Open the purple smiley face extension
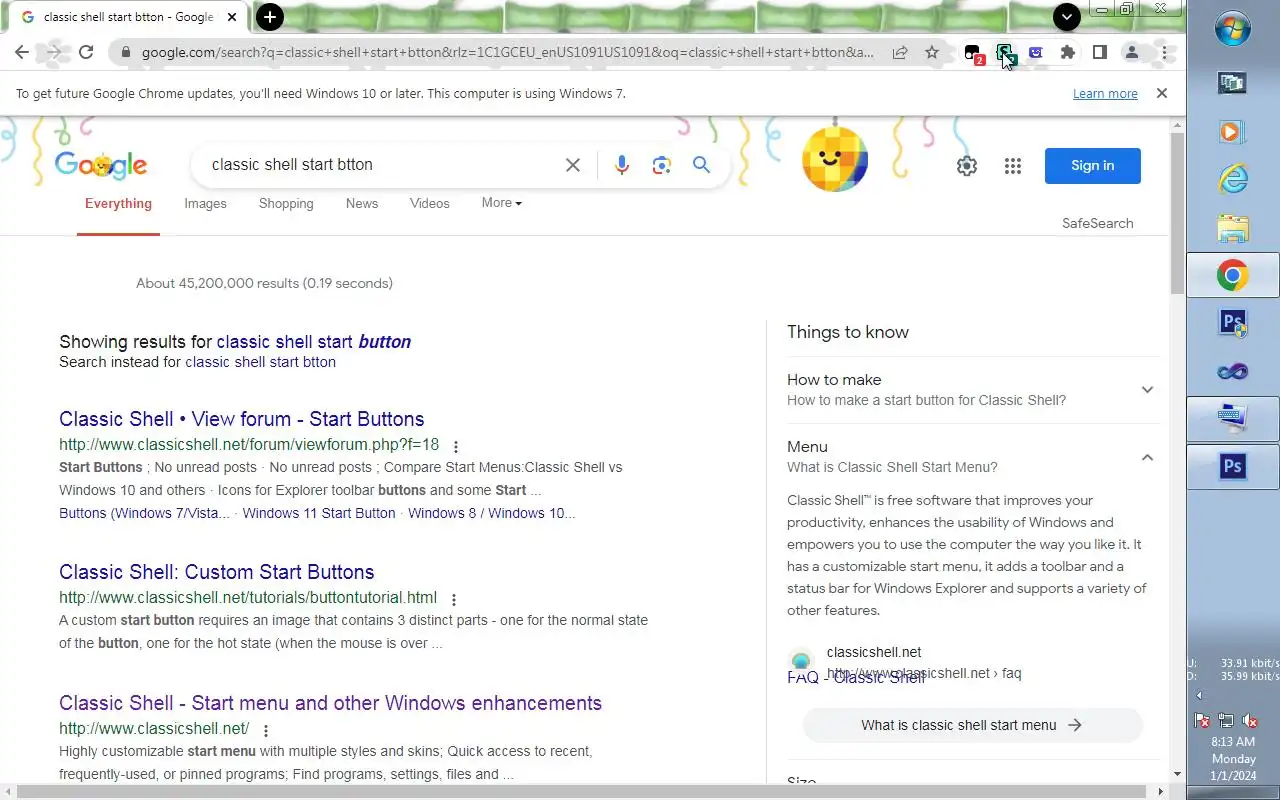 click(1036, 52)
